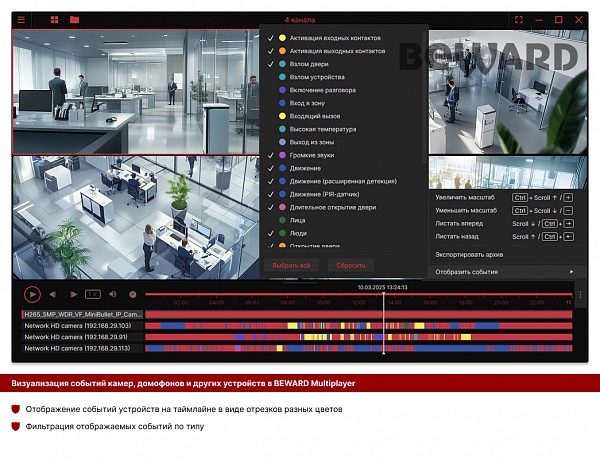Choose Экспортировать архив menu entry

click(469, 254)
